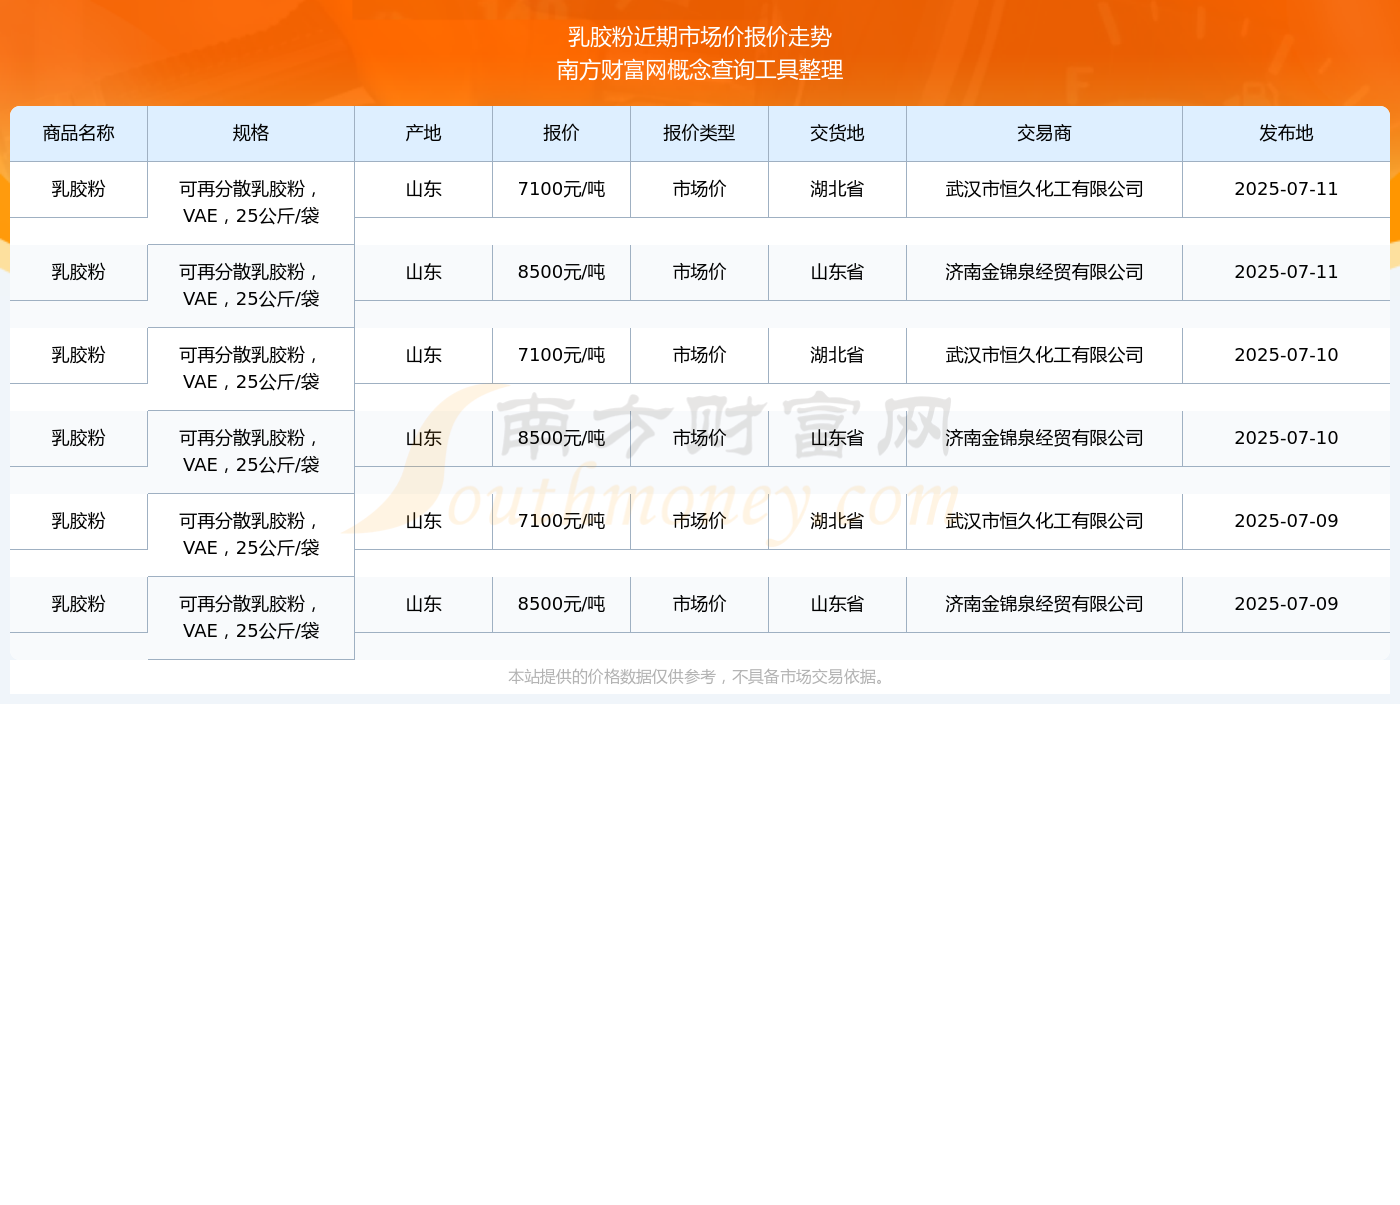
Task: Click 山东 origin in the first 2025-07-11 row
Action: [424, 189]
